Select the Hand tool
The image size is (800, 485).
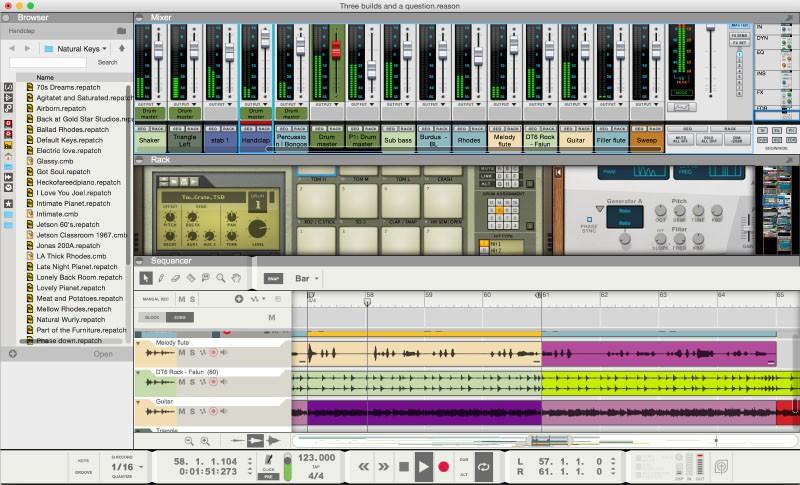point(236,277)
